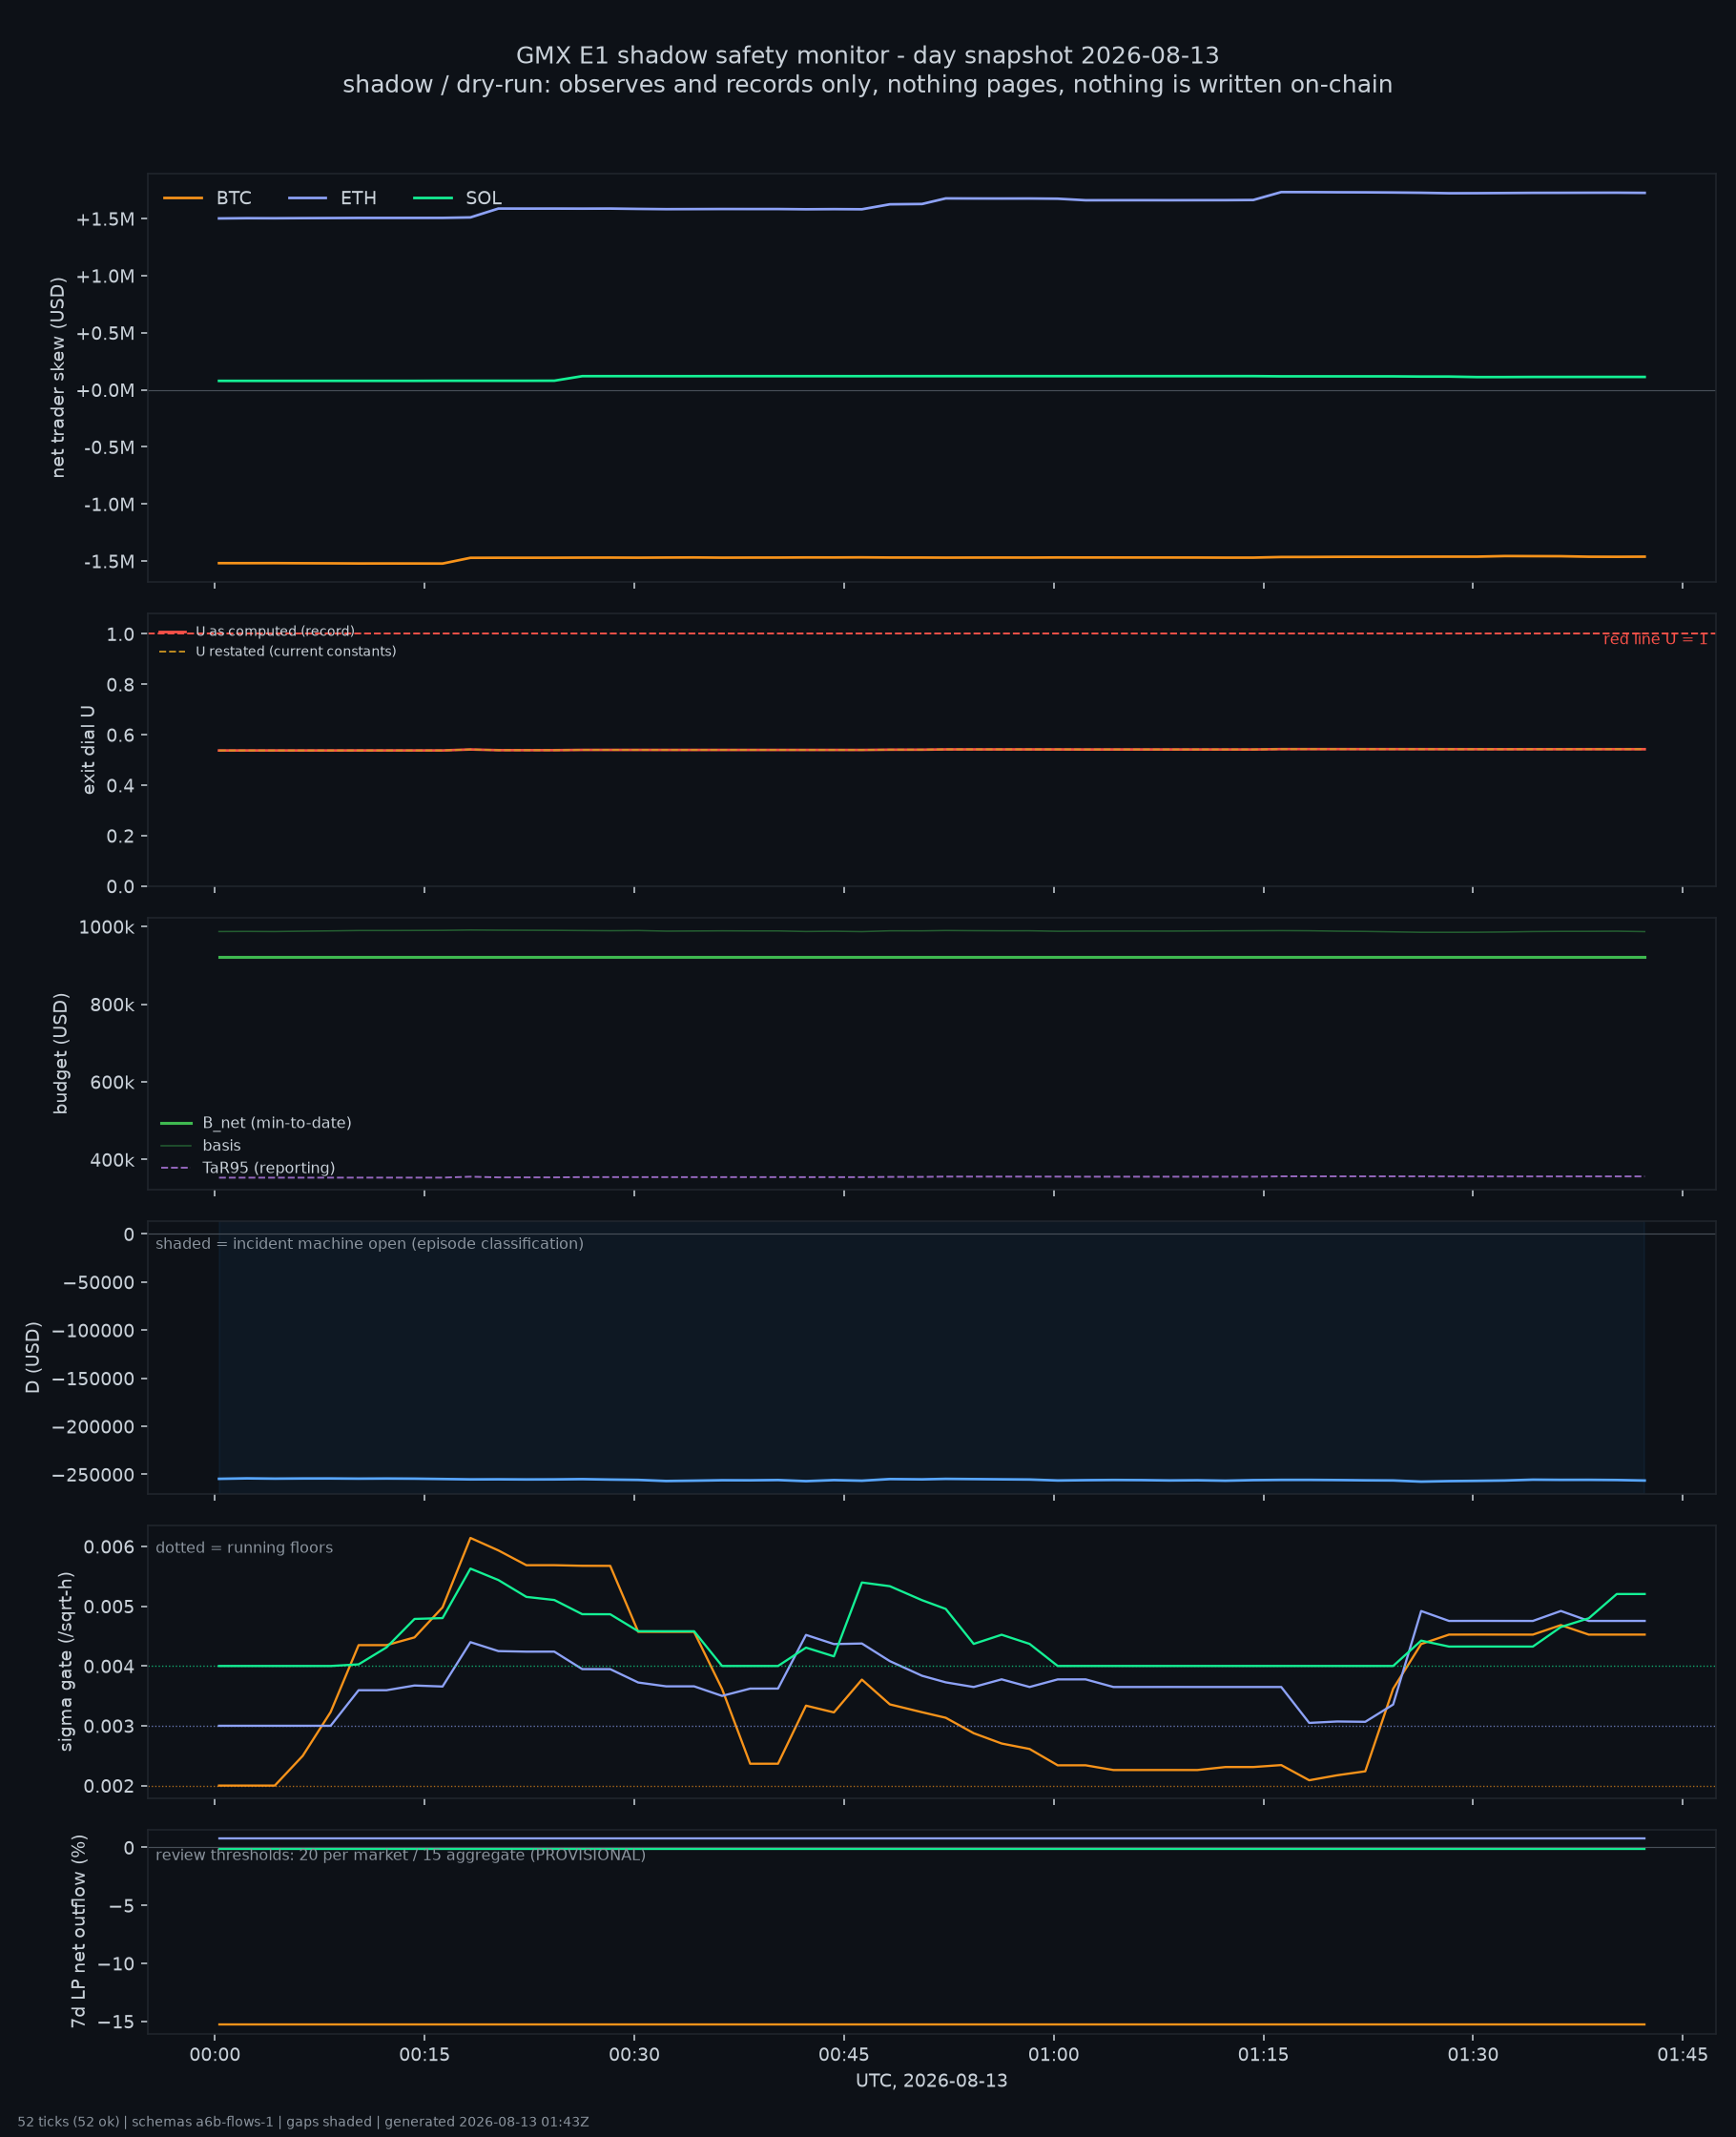This screenshot has height=2137, width=1736.
Task: Click the 01:15 time tick label
Action: (x=1264, y=2056)
